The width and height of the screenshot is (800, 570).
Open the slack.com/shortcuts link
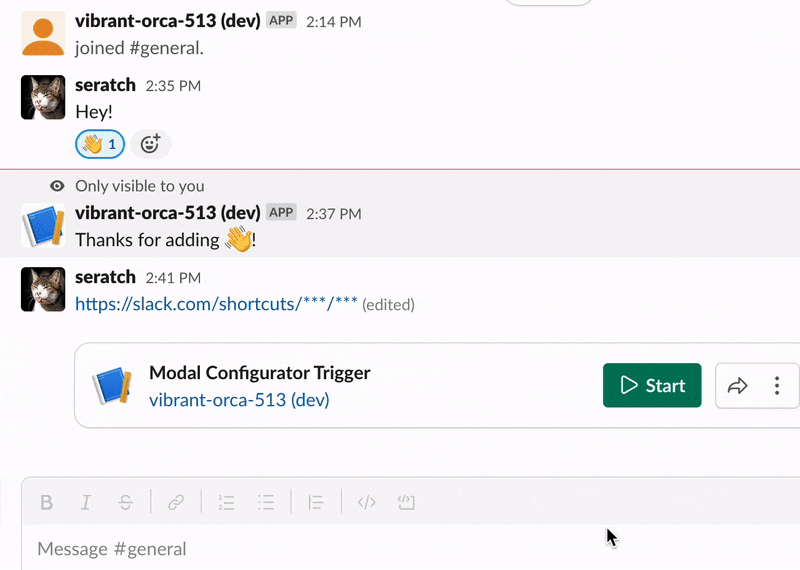(x=216, y=304)
